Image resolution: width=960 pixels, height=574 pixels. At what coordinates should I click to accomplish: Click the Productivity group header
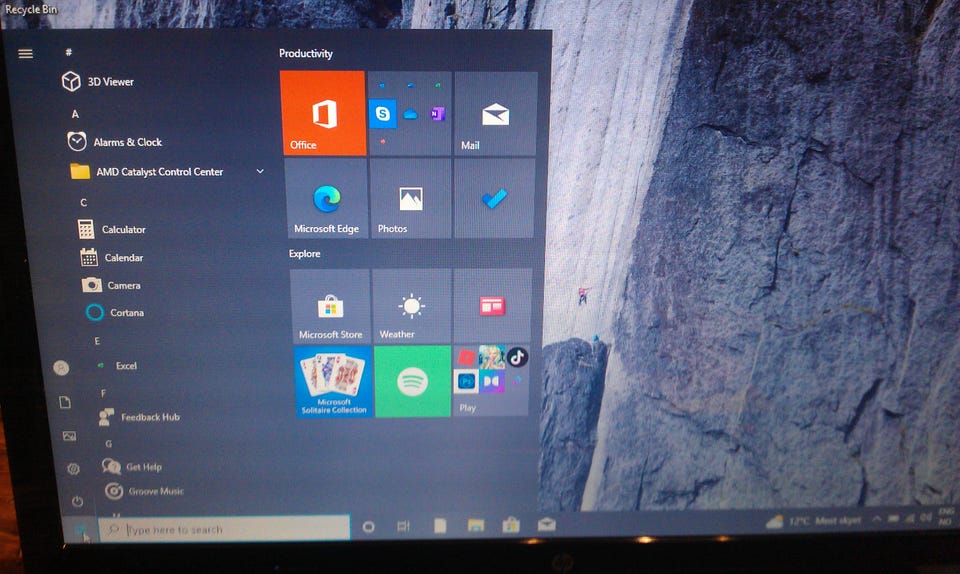point(306,53)
